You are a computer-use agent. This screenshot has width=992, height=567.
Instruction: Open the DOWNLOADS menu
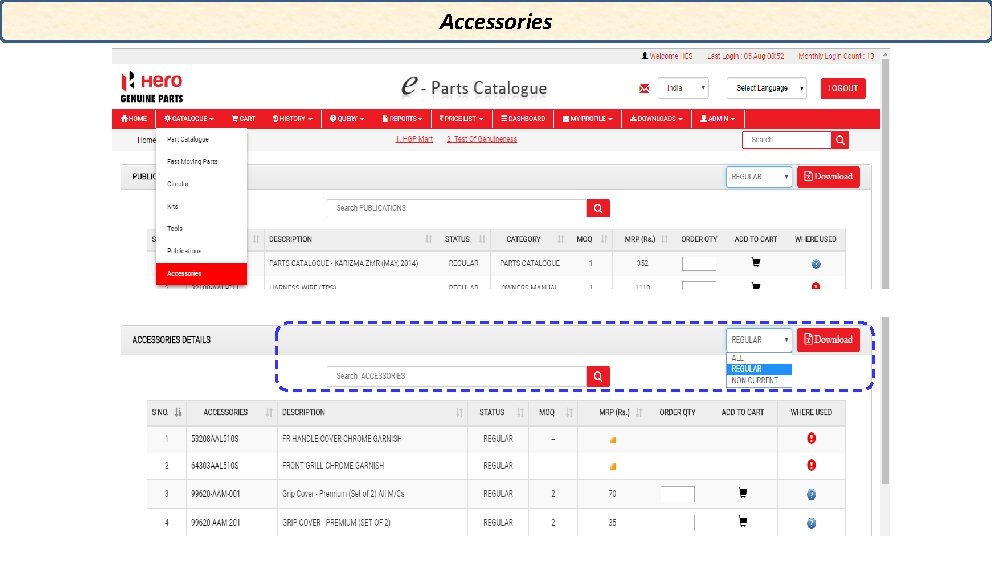[656, 119]
